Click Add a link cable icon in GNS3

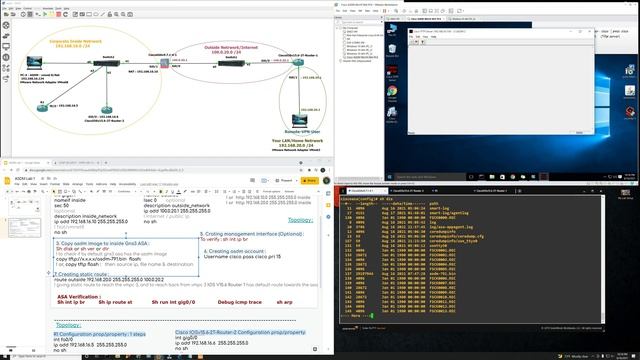click(x=6, y=78)
